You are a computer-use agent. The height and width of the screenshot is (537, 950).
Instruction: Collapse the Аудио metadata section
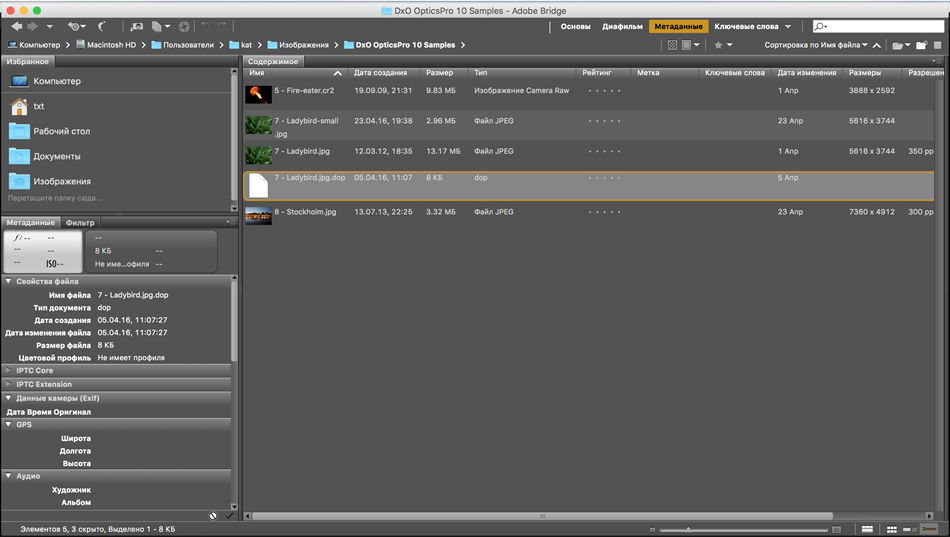coord(8,476)
